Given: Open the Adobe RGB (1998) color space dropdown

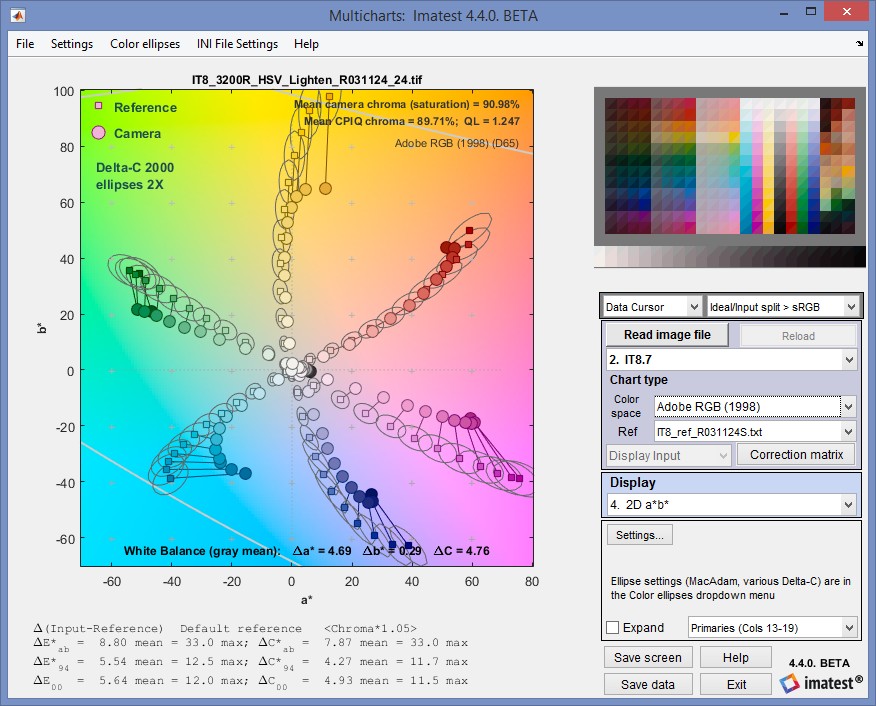Looking at the screenshot, I should tap(755, 407).
